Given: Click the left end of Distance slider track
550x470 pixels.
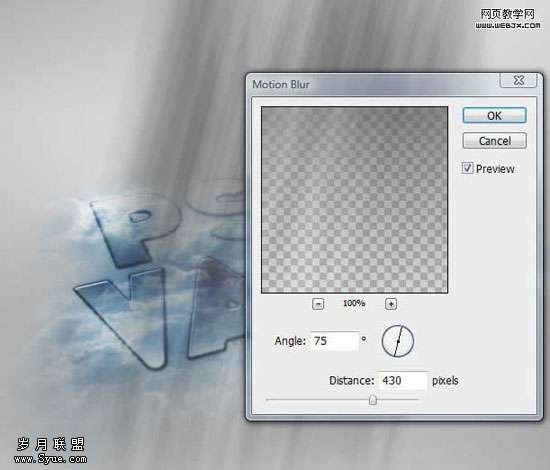Looking at the screenshot, I should (x=267, y=400).
